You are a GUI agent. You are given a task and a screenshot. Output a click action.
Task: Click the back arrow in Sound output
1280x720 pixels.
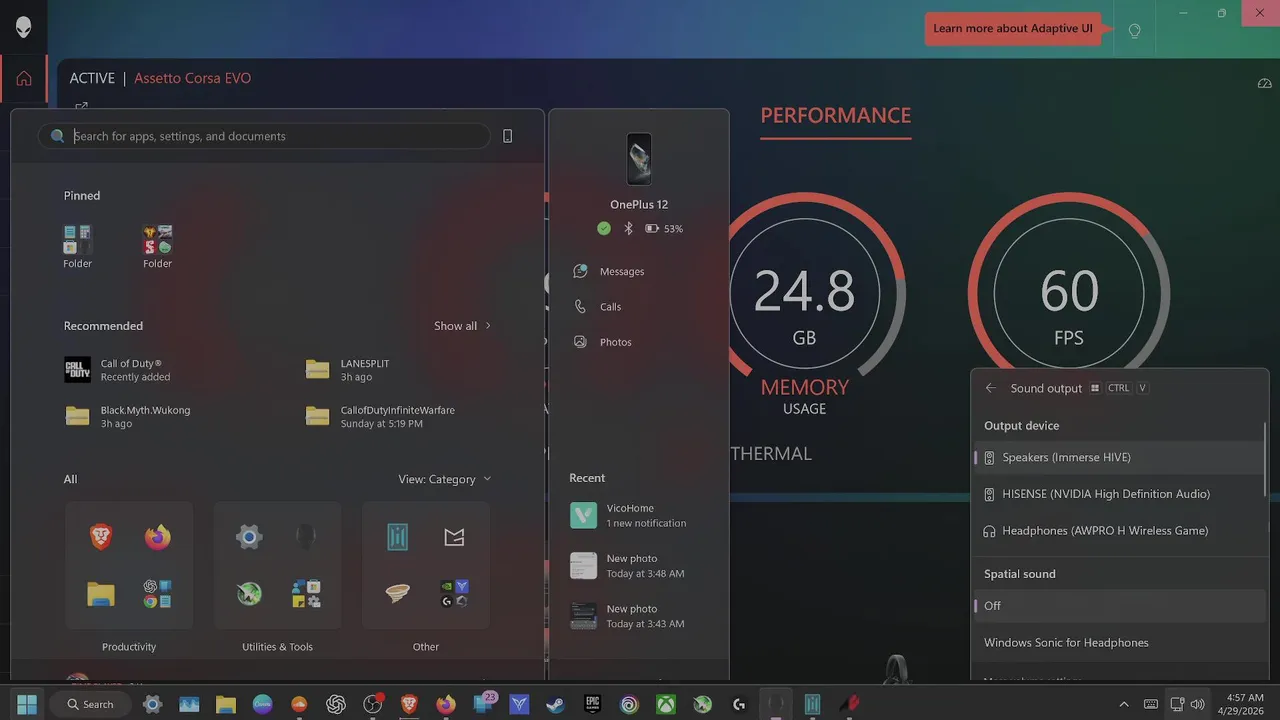(x=990, y=388)
